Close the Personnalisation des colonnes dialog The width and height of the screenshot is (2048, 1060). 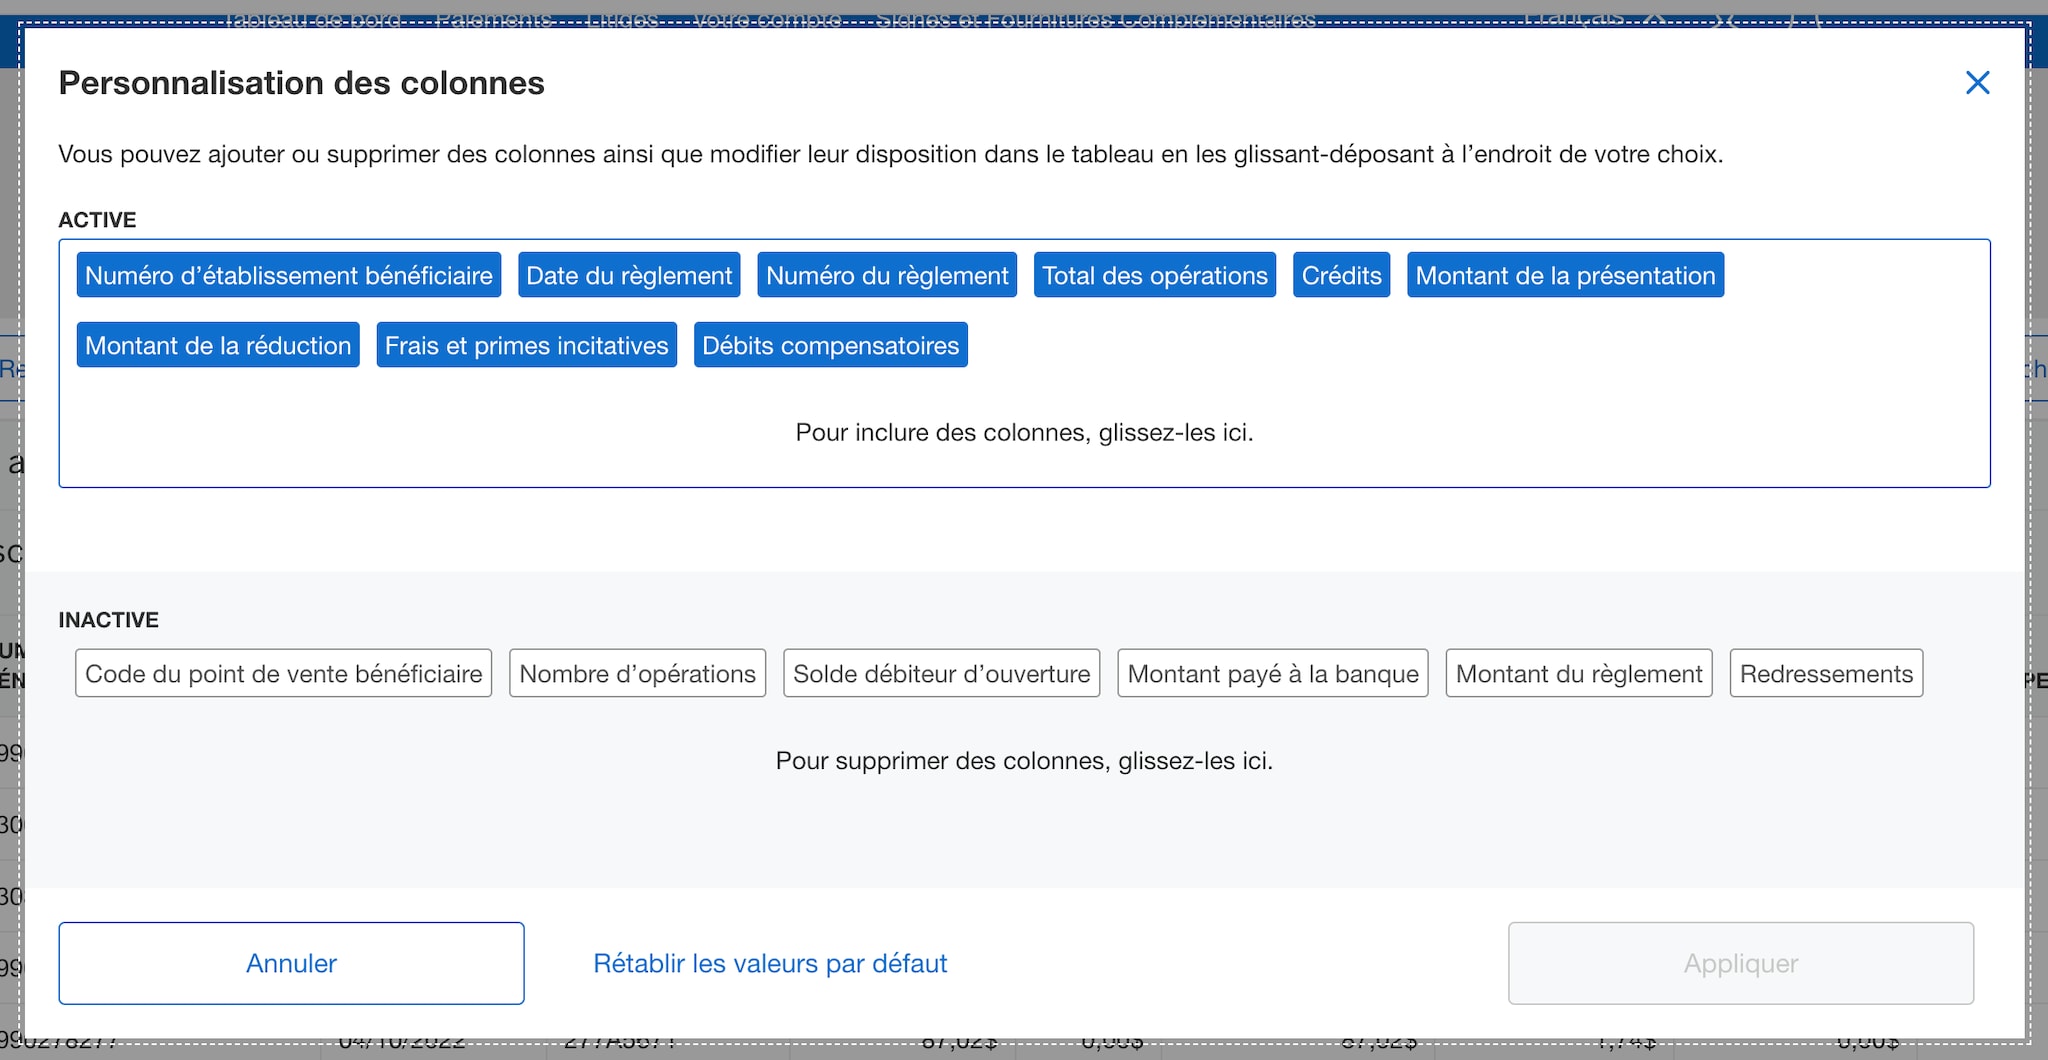[x=1977, y=83]
